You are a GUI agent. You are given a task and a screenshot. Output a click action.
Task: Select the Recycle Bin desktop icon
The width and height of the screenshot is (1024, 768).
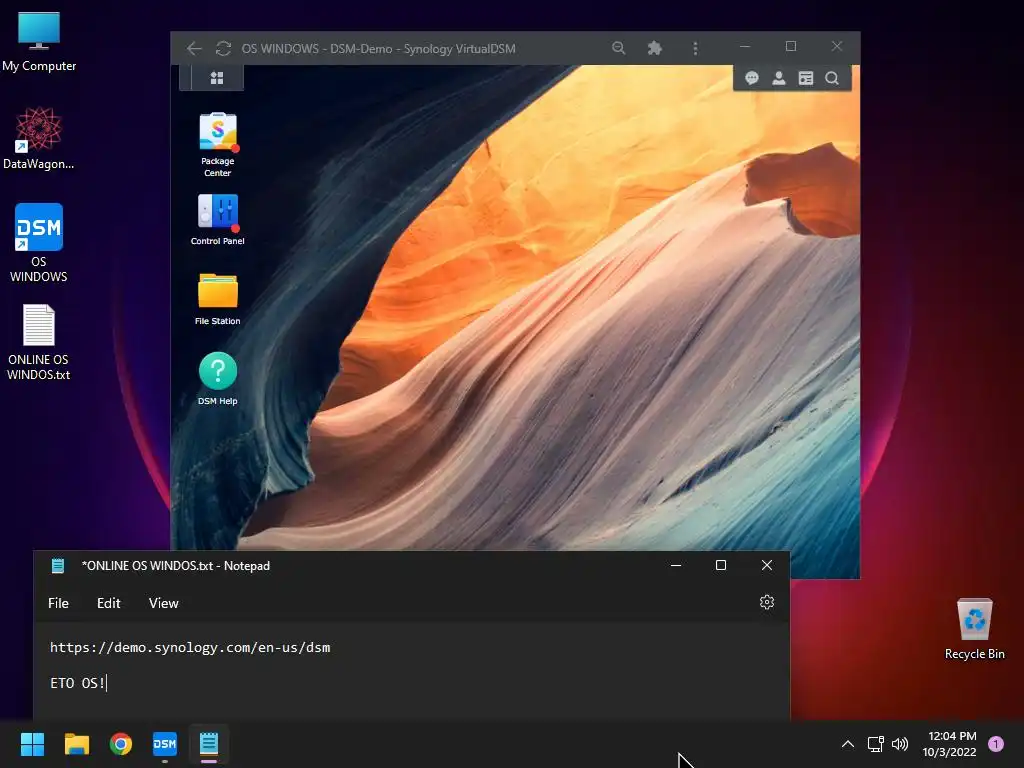[x=974, y=630]
